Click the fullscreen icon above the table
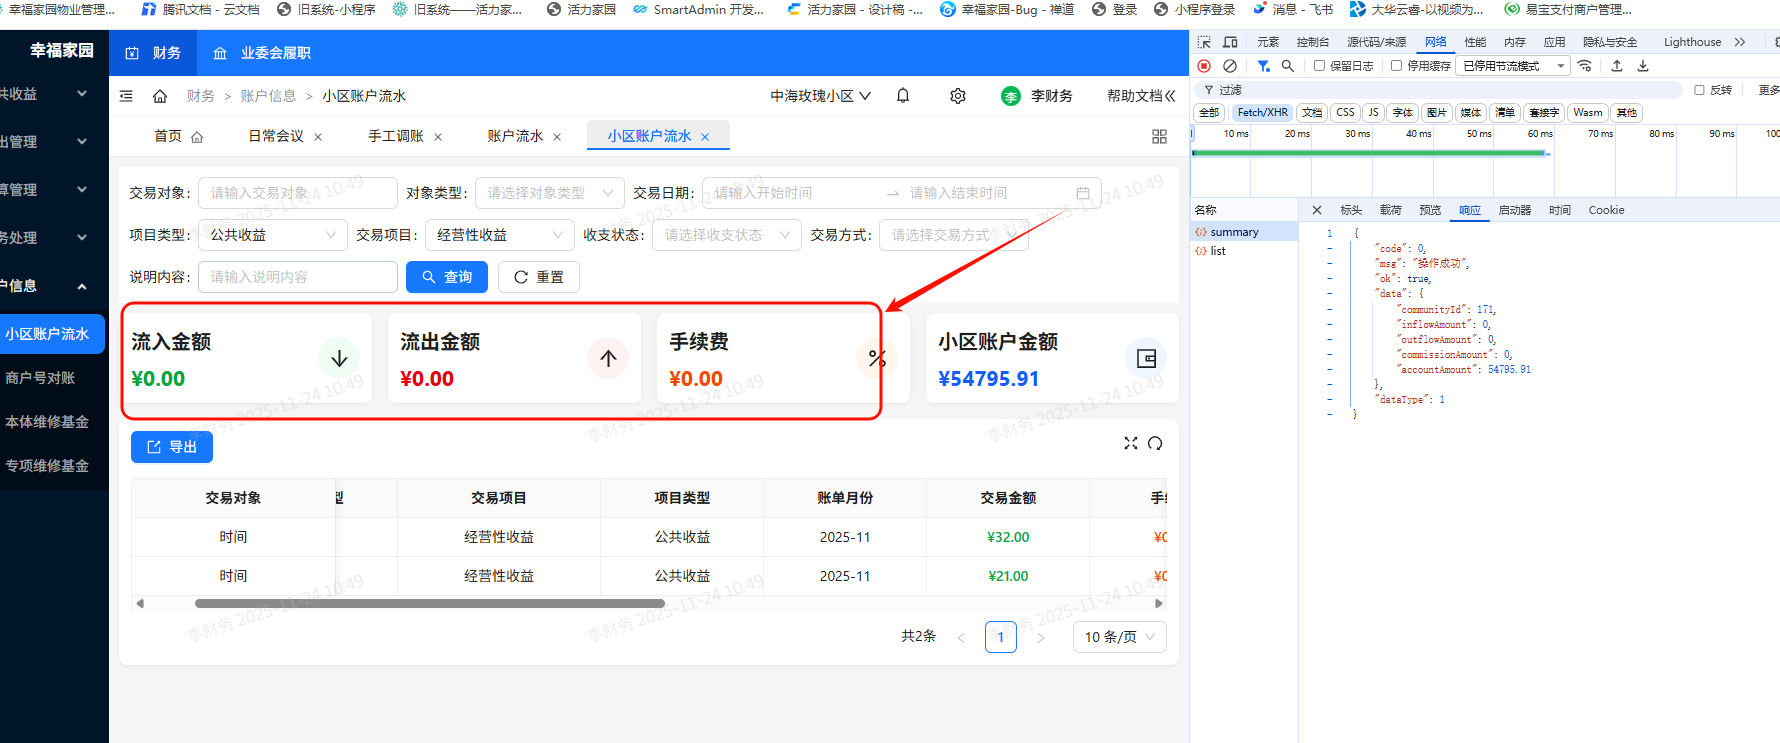The width and height of the screenshot is (1780, 743). [1131, 443]
